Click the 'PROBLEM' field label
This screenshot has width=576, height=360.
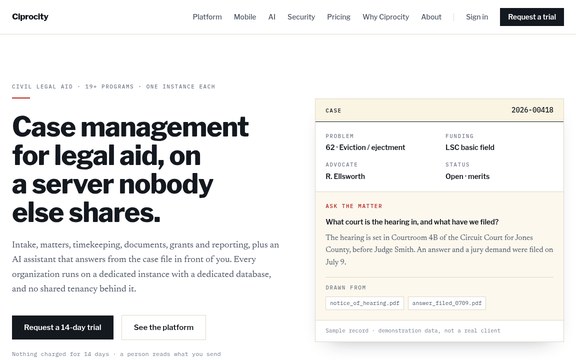[339, 136]
